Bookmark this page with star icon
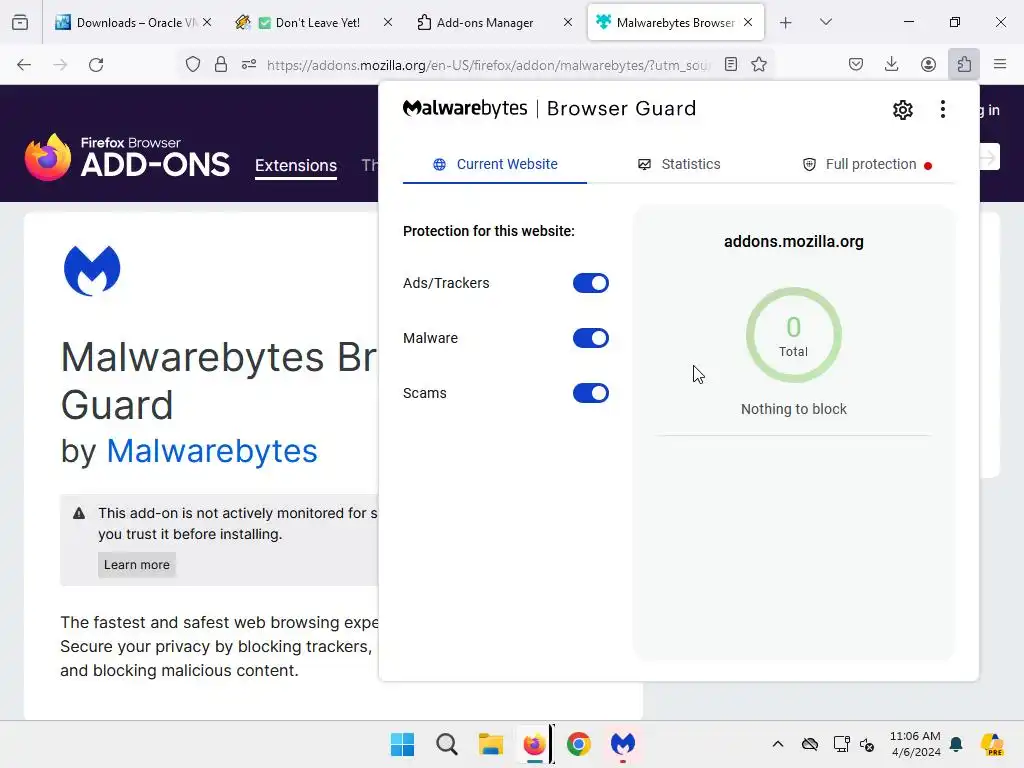Screen dimensions: 1024x768 758,64
